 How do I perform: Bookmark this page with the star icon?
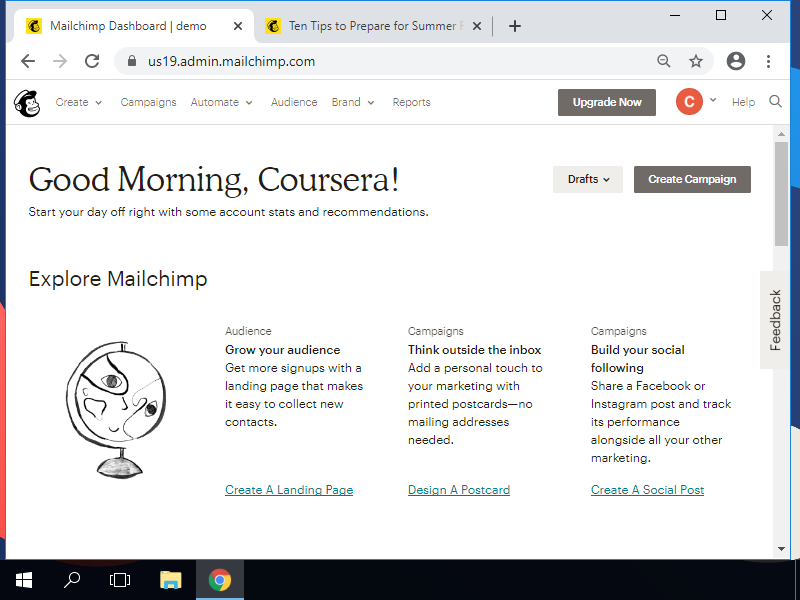(x=696, y=61)
